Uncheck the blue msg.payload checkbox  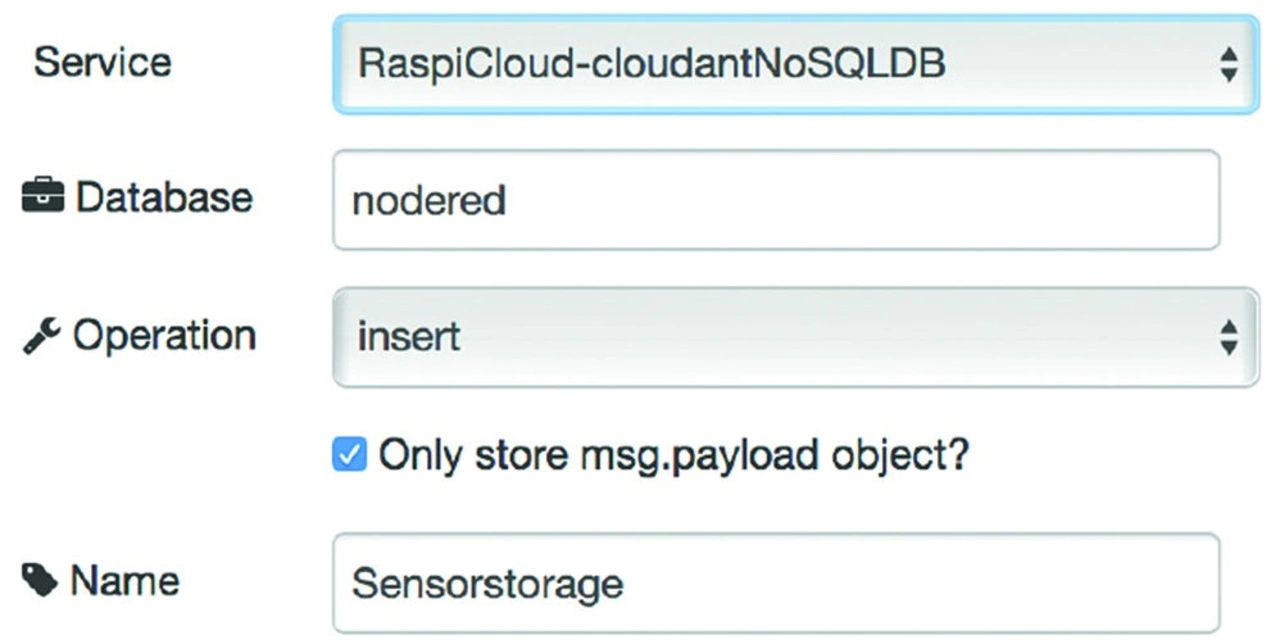349,455
